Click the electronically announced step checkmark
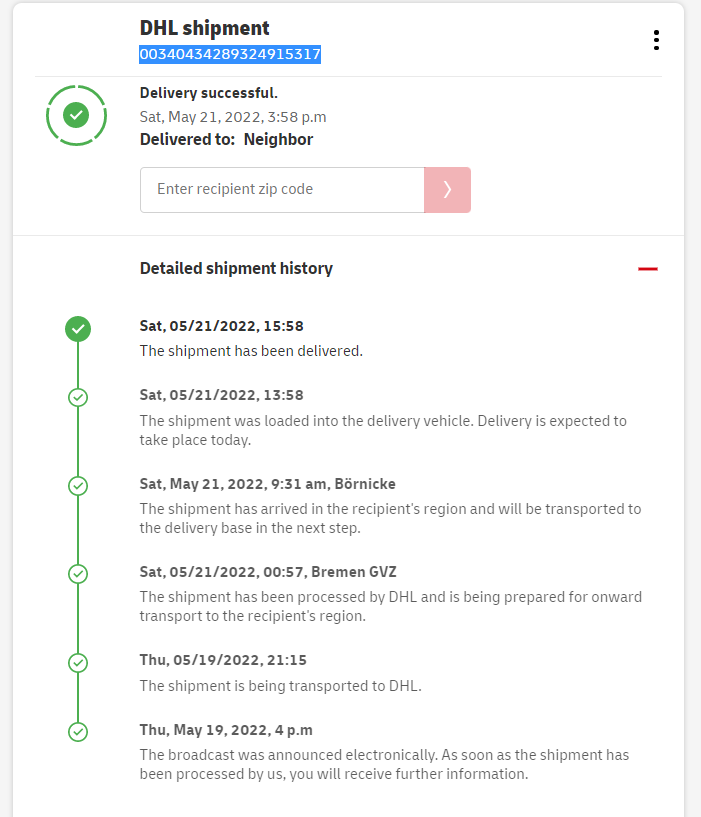The image size is (701, 817). (x=78, y=731)
